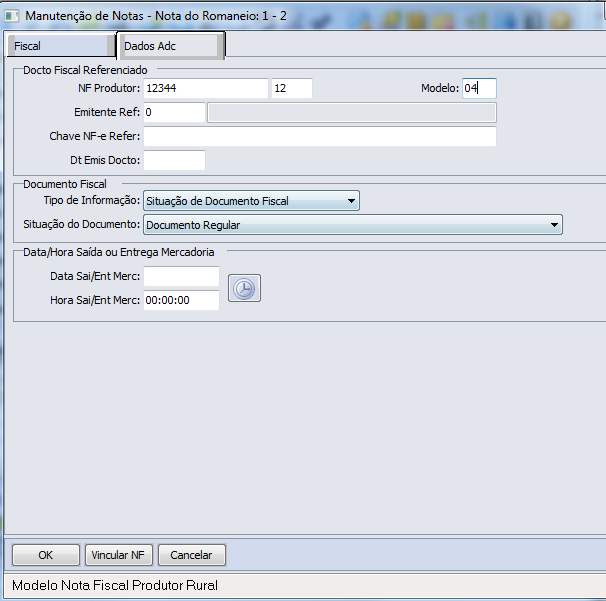Image resolution: width=606 pixels, height=601 pixels.
Task: Click the Data Sai/Ent Merc field
Action: coord(181,276)
